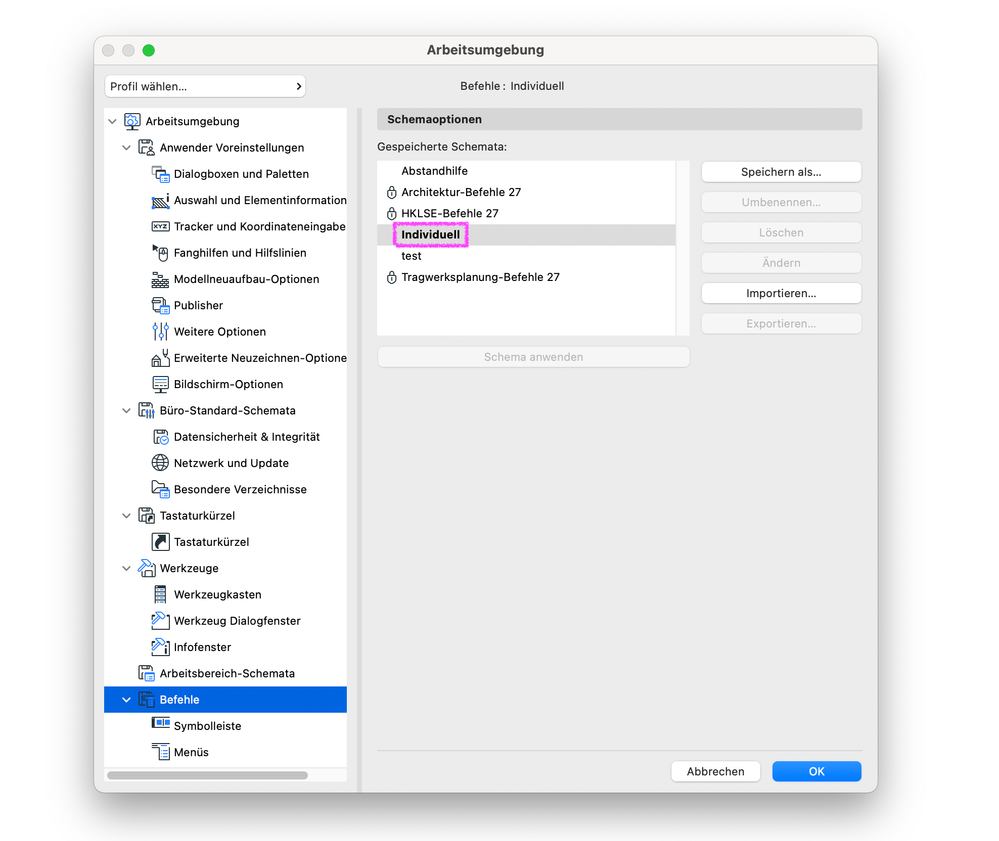The image size is (999, 841).
Task: Confirm with the OK button
Action: coord(817,772)
